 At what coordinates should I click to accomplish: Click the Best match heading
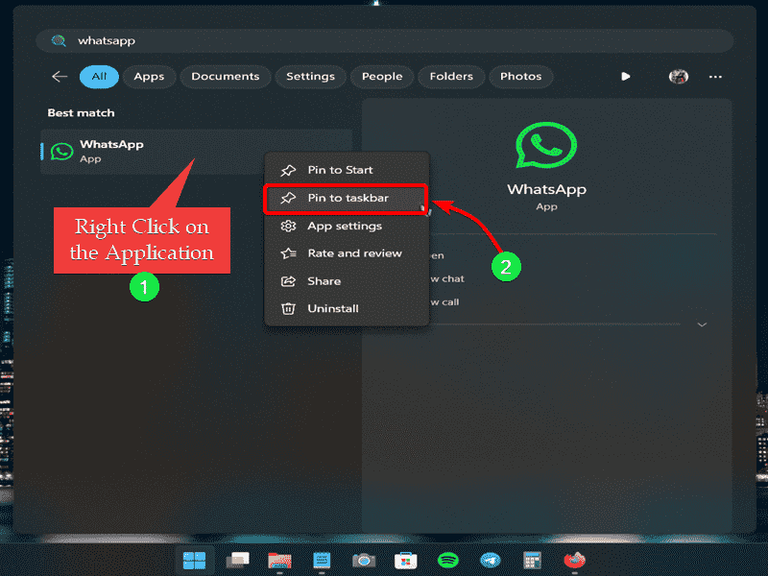tap(81, 113)
